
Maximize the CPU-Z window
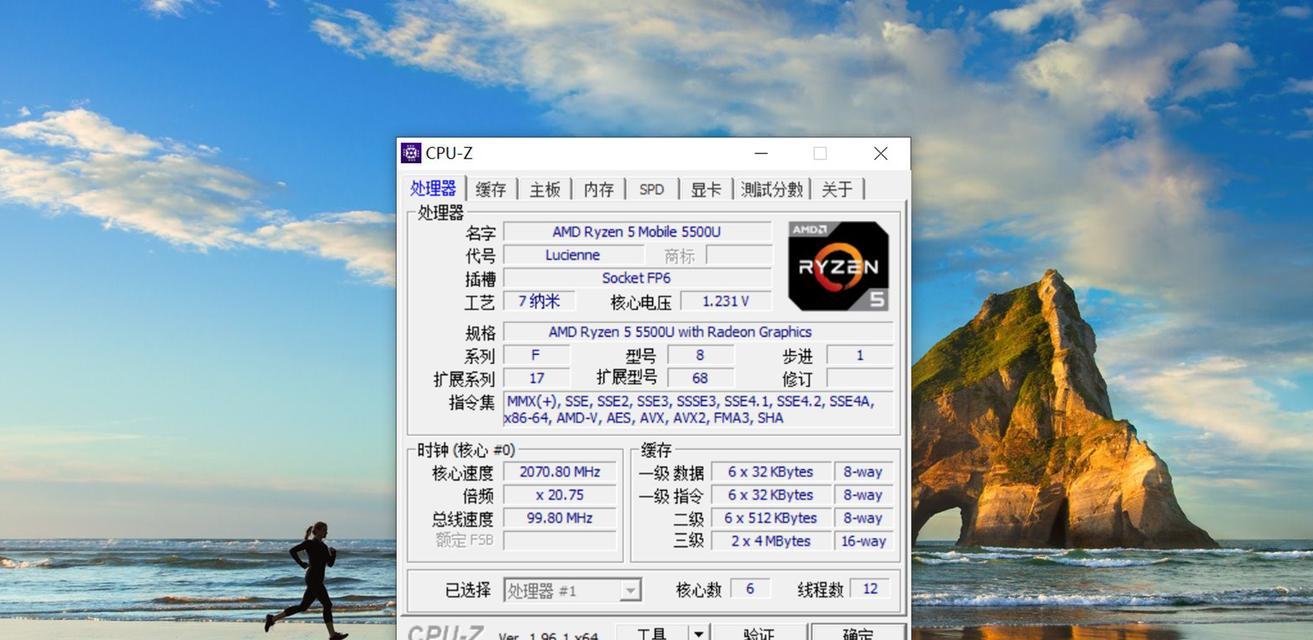pyautogui.click(x=820, y=153)
